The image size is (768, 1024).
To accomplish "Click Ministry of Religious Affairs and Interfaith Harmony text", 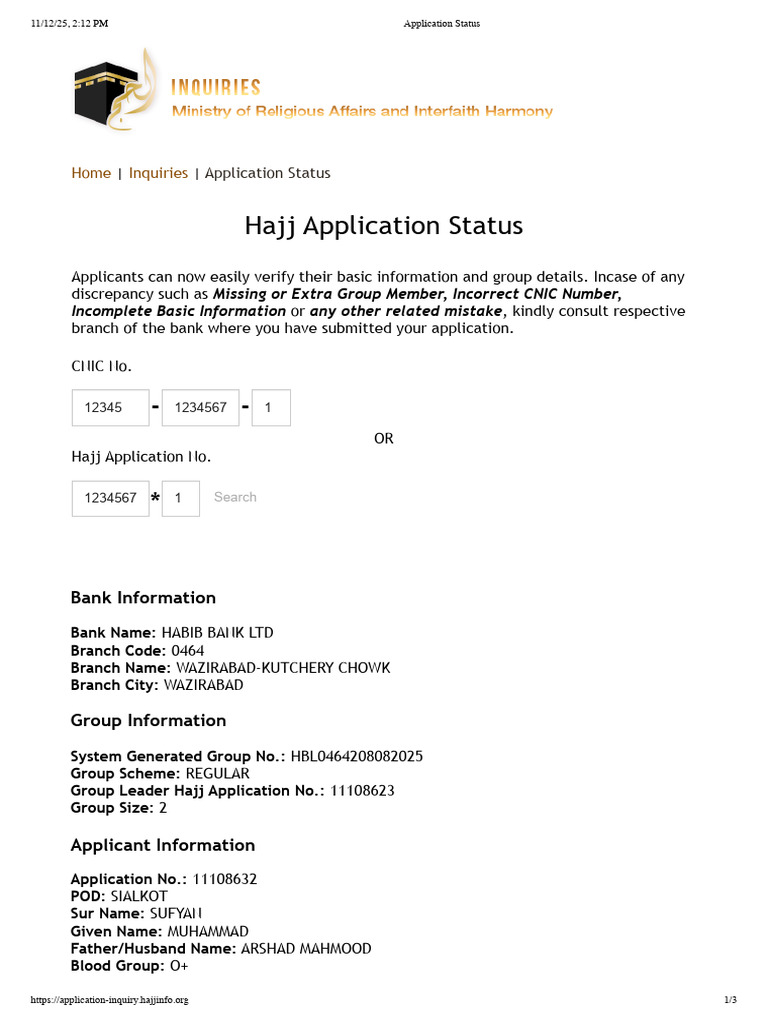I will (x=362, y=111).
